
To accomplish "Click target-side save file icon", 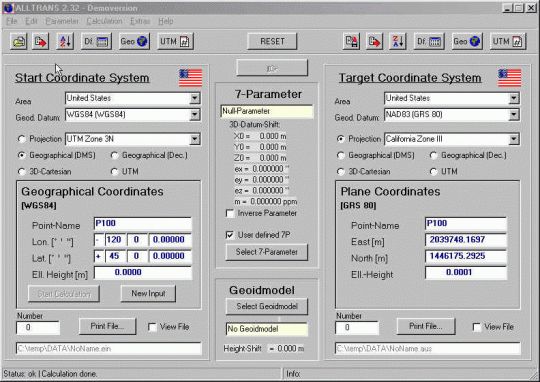I will pos(352,42).
